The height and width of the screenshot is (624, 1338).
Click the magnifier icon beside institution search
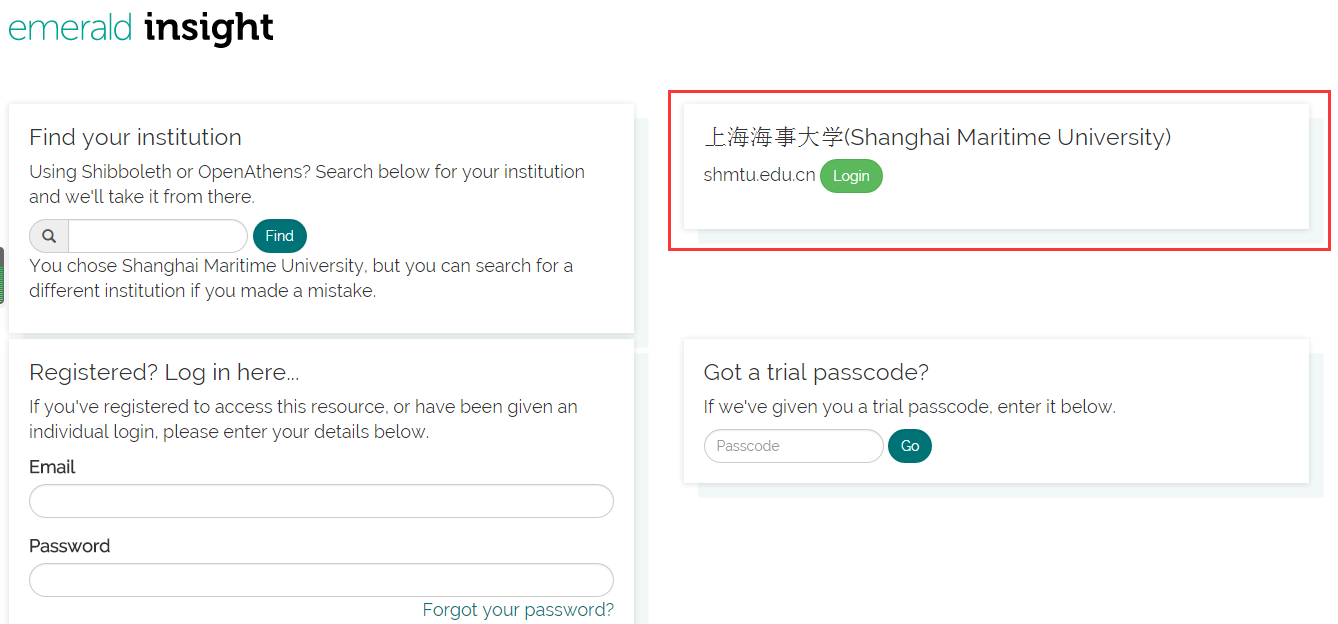(49, 236)
